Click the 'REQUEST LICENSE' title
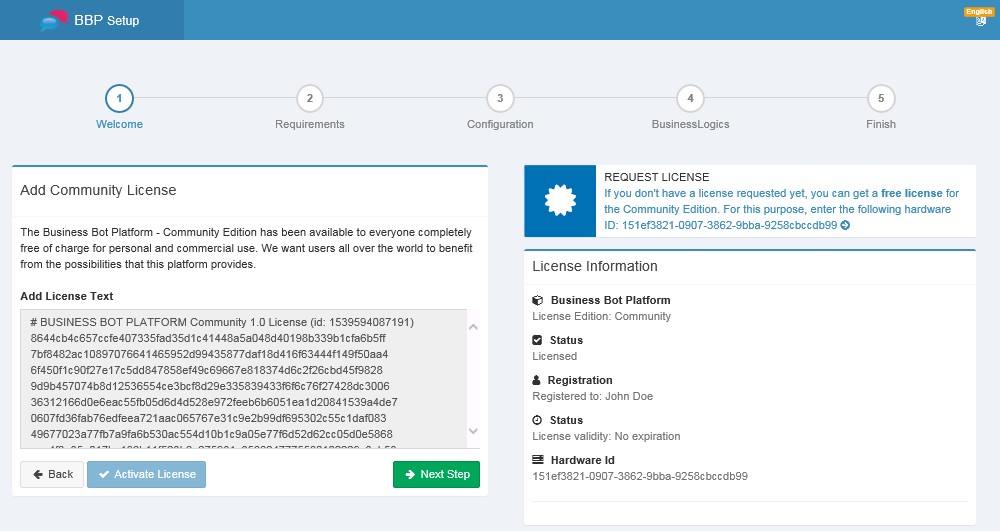1000x531 pixels. (656, 177)
